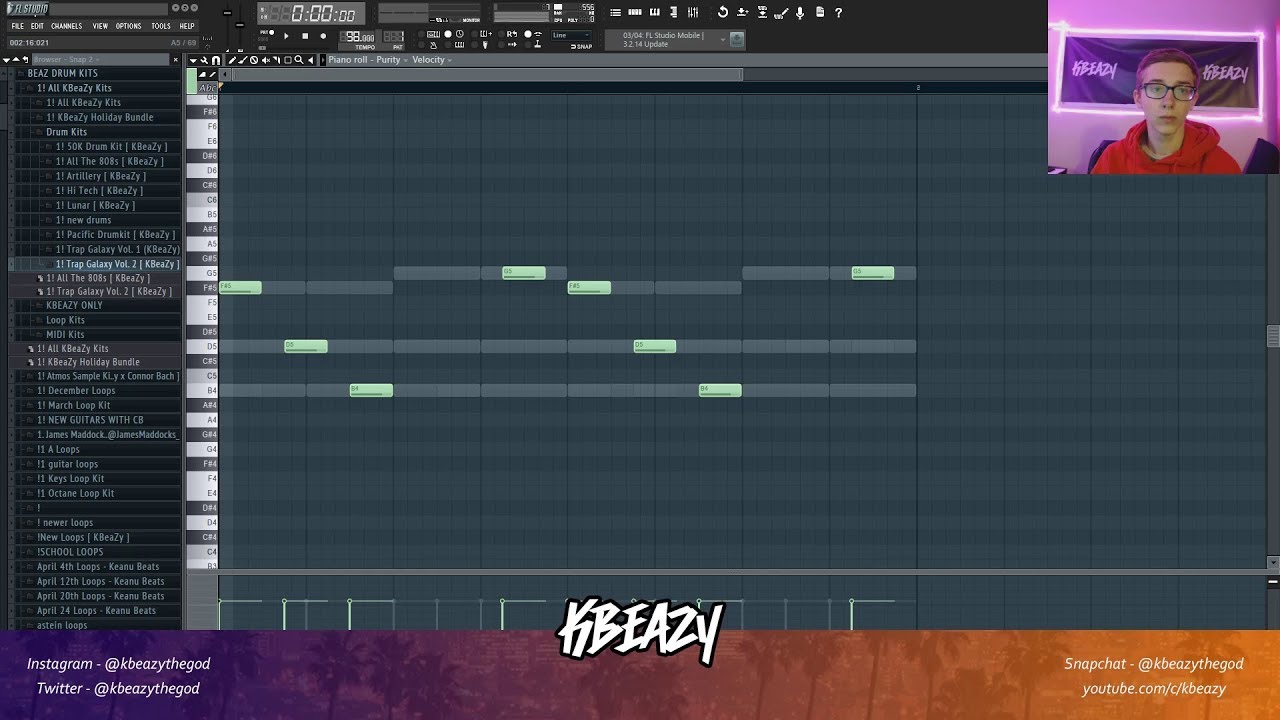Select April 24 Loops - Keanu Beats
The image size is (1280, 720).
point(96,611)
